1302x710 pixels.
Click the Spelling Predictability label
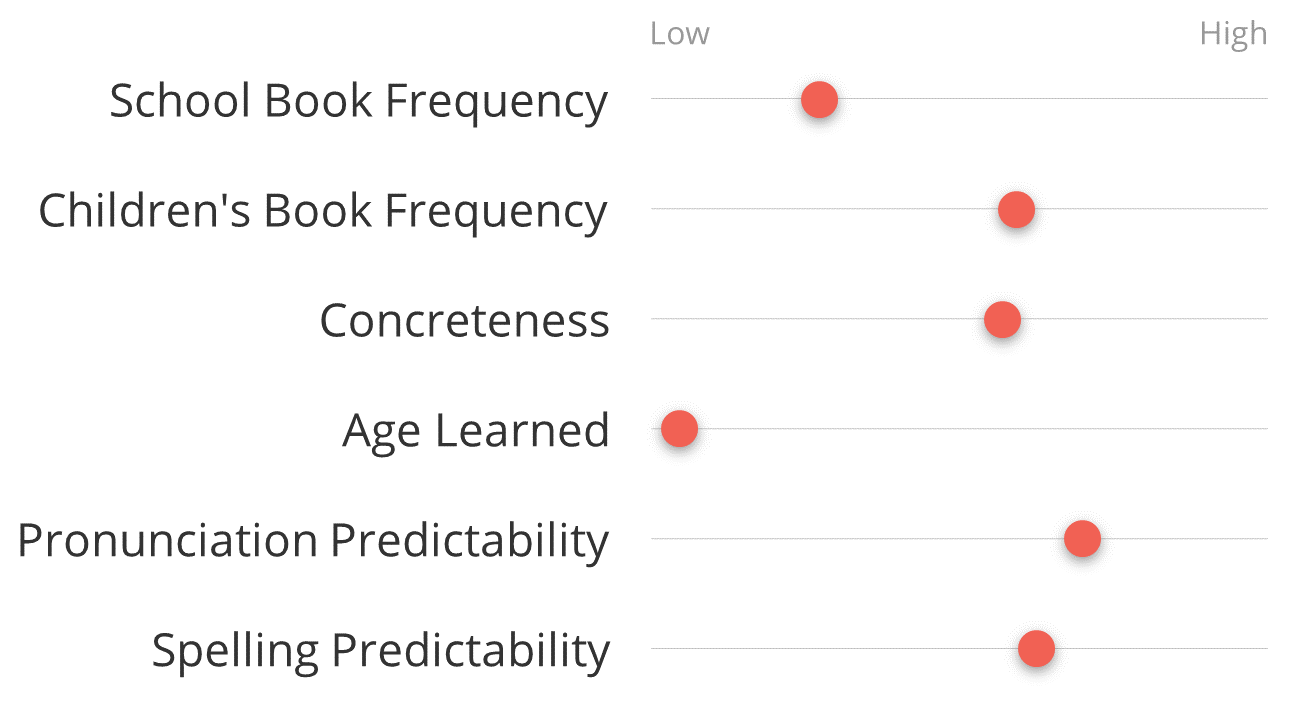click(381, 651)
